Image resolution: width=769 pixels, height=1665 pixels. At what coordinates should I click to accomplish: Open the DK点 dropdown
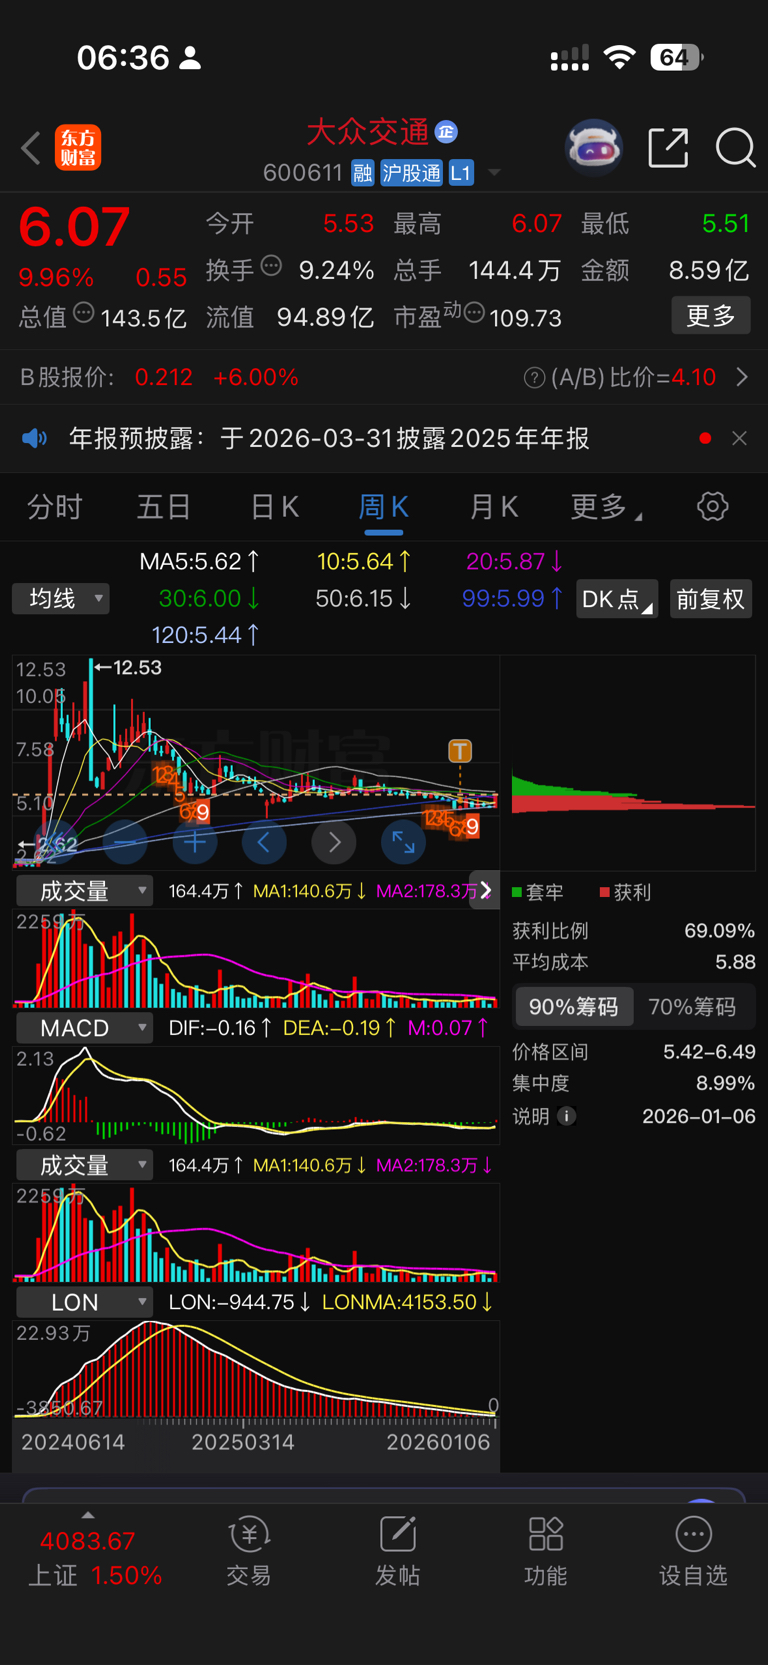coord(617,599)
